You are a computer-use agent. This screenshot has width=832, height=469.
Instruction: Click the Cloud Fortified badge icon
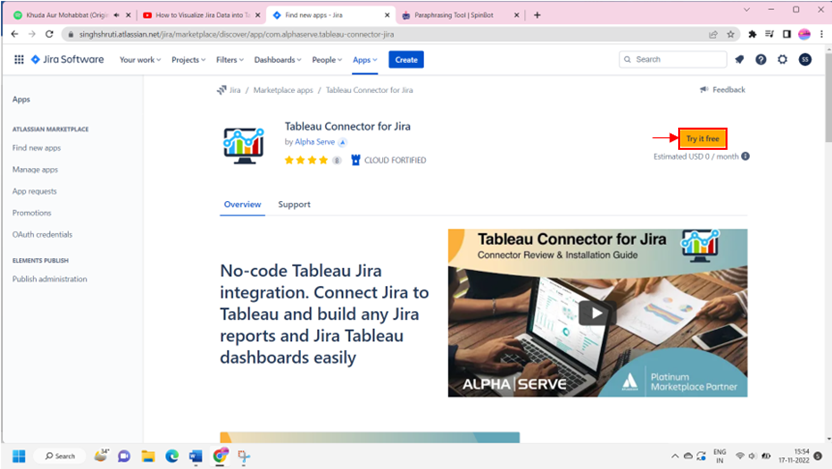356,160
